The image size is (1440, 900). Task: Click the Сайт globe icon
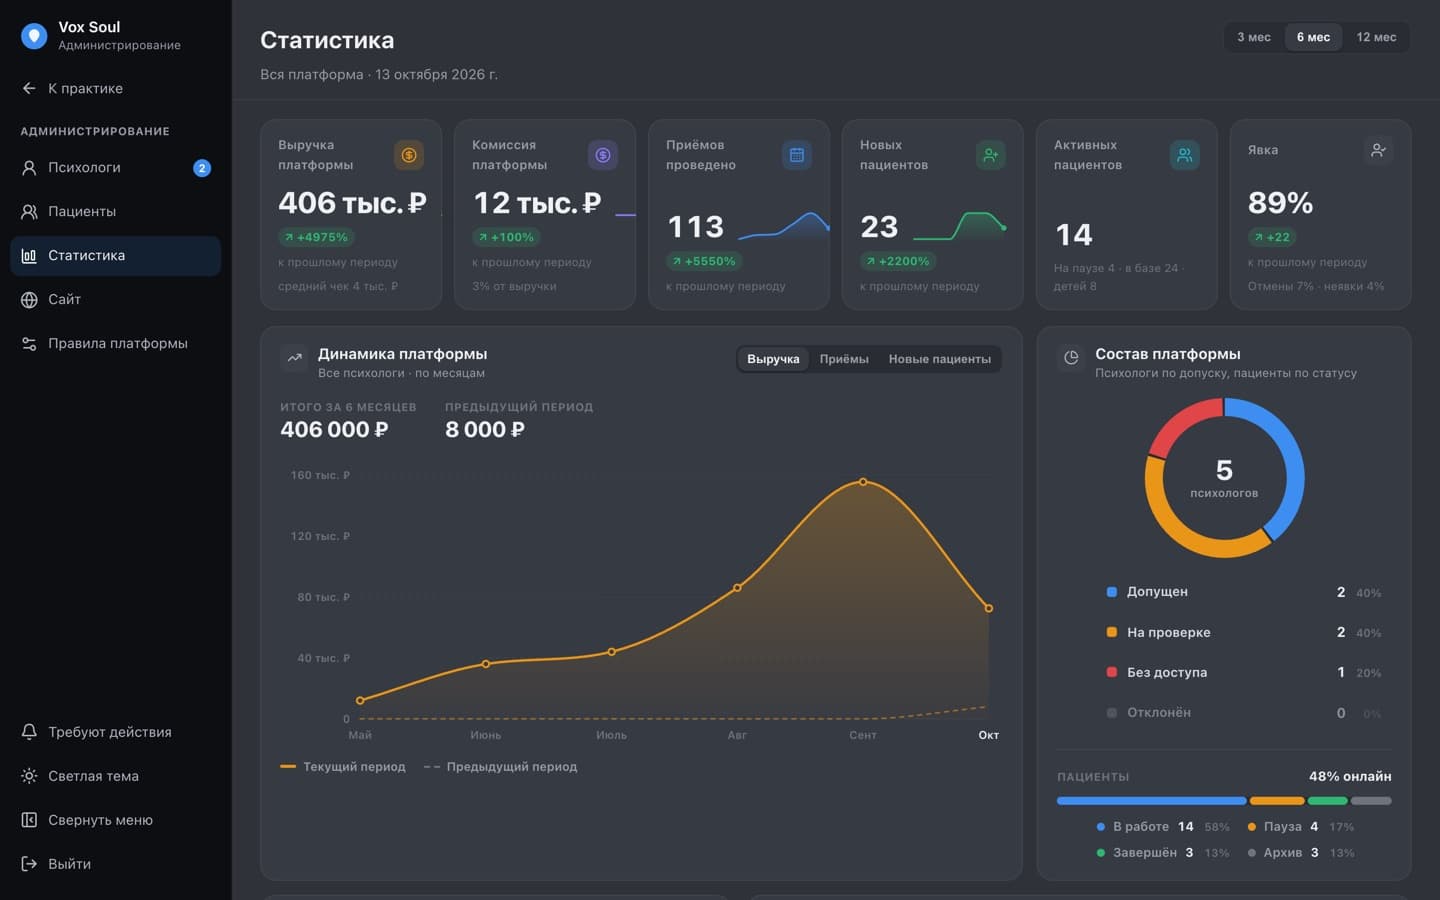click(x=29, y=300)
